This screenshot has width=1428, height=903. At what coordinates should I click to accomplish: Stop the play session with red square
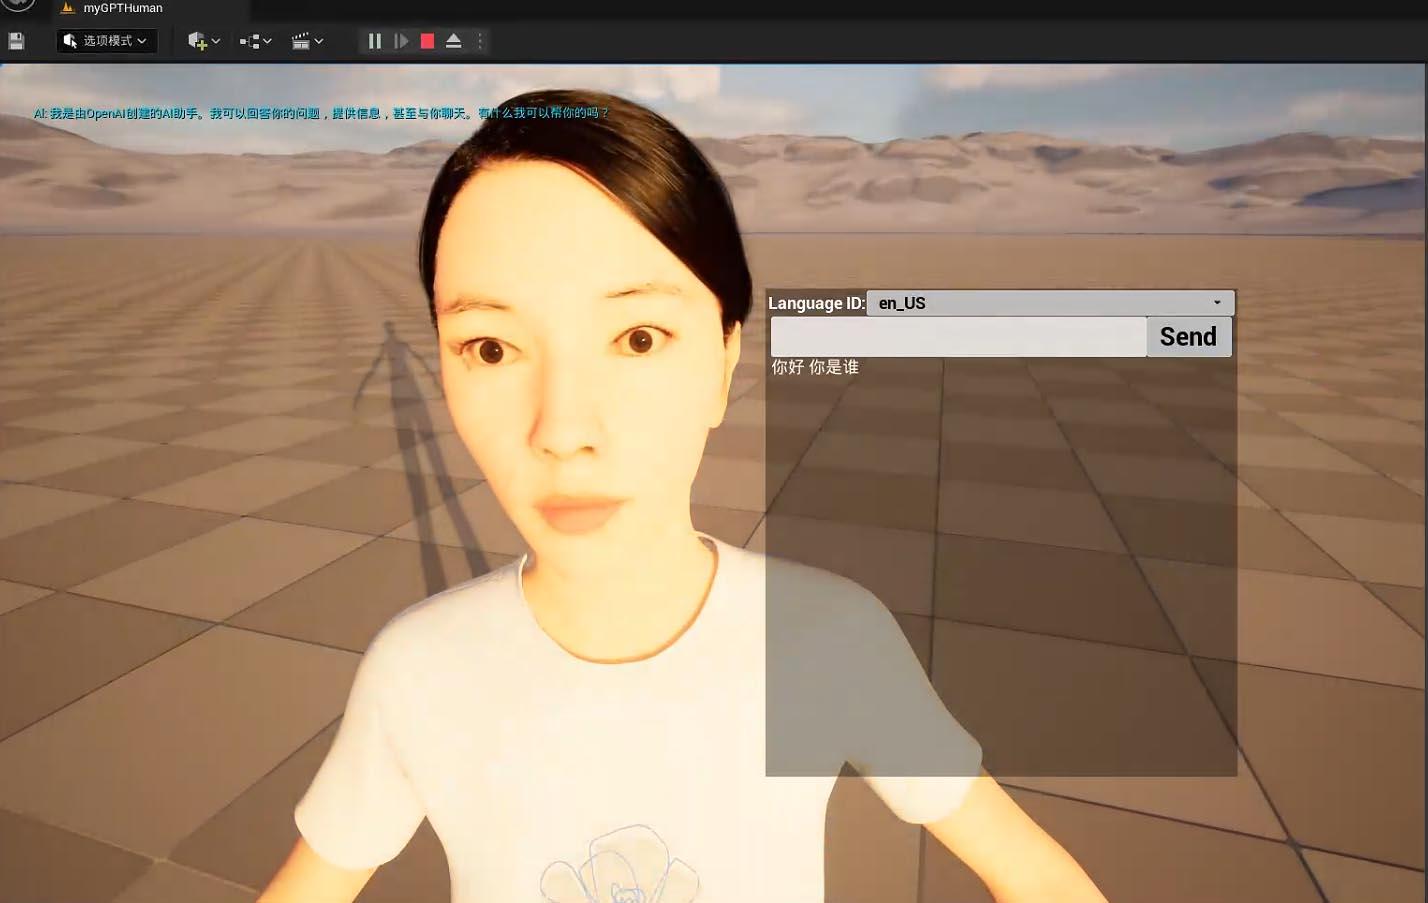pos(427,41)
